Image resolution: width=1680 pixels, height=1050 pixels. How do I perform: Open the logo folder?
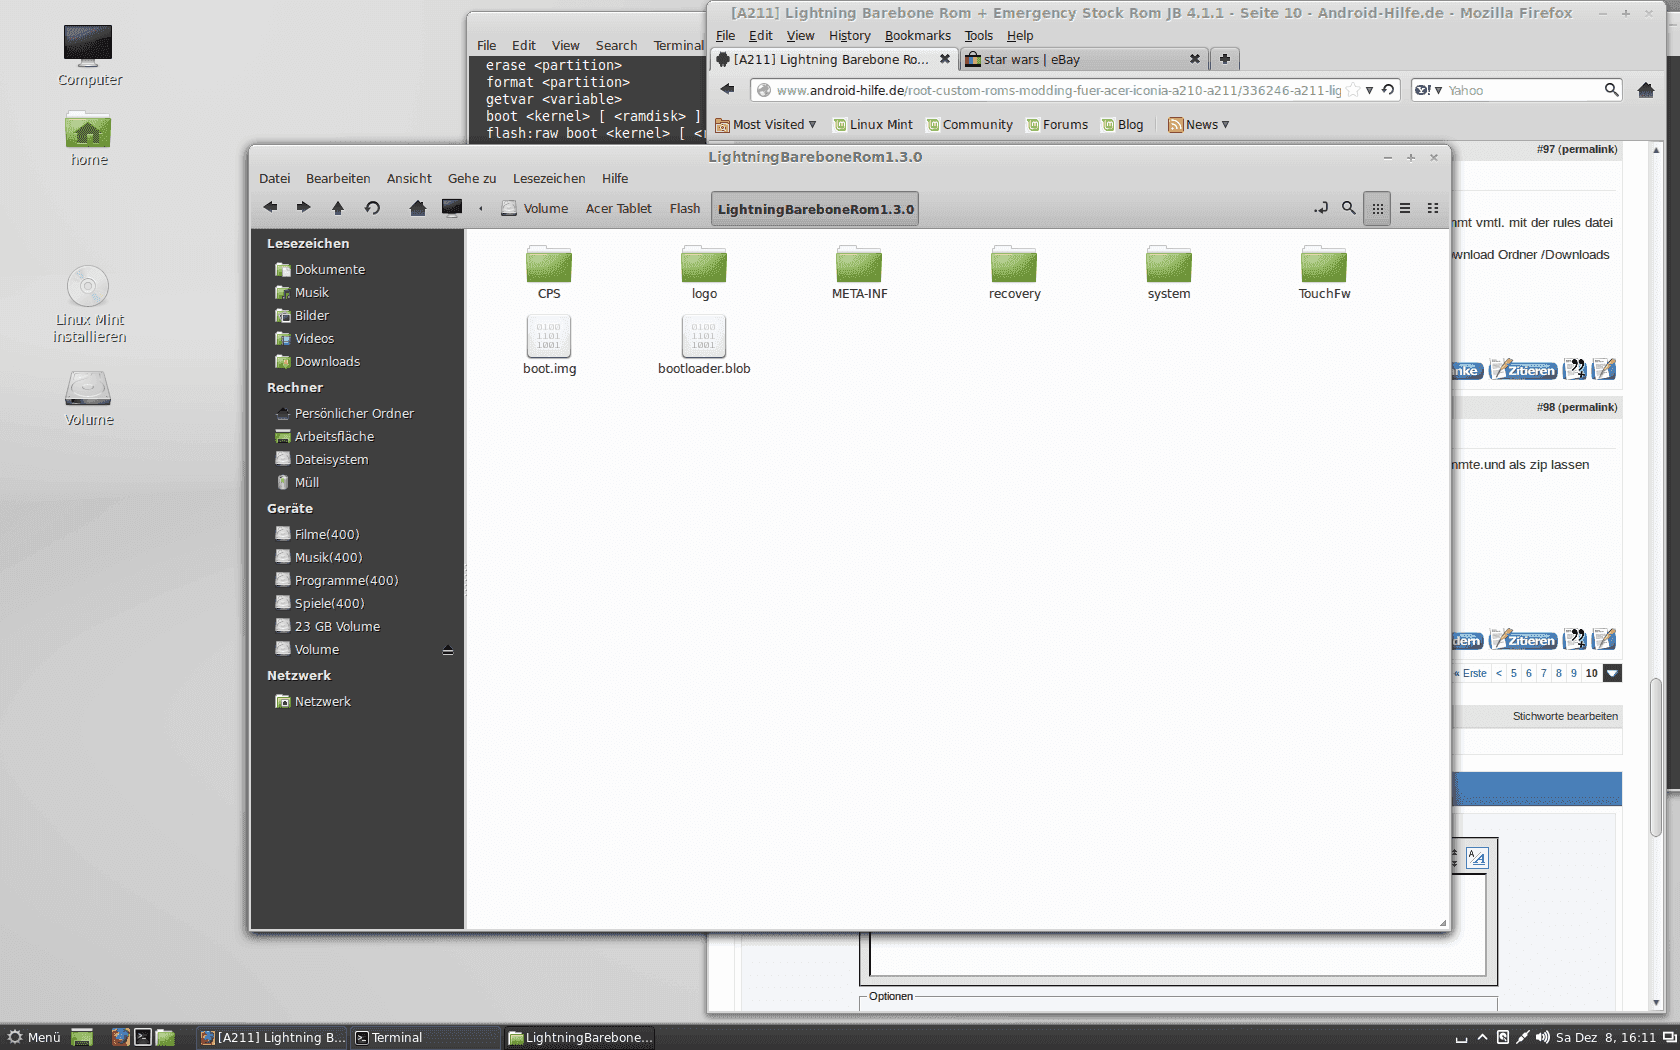click(x=704, y=273)
